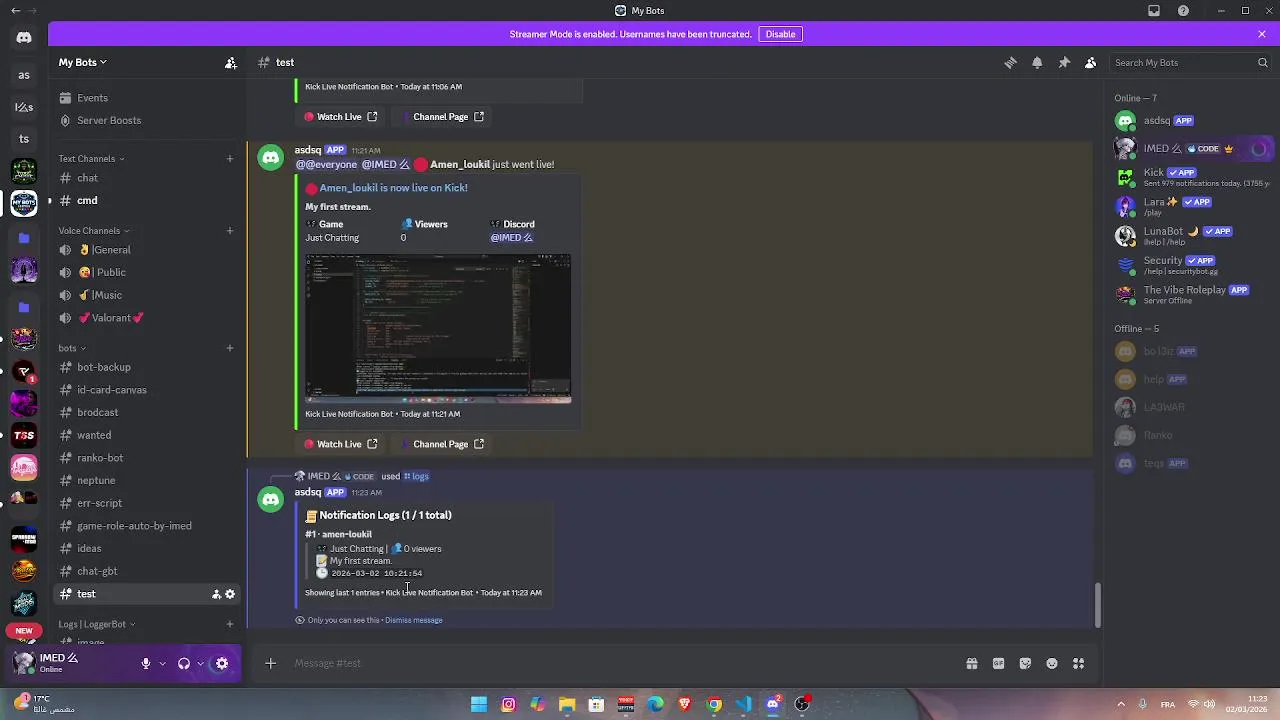The width and height of the screenshot is (1280, 720).
Task: Click Watch Live under 11:21 AM embed
Action: [340, 444]
